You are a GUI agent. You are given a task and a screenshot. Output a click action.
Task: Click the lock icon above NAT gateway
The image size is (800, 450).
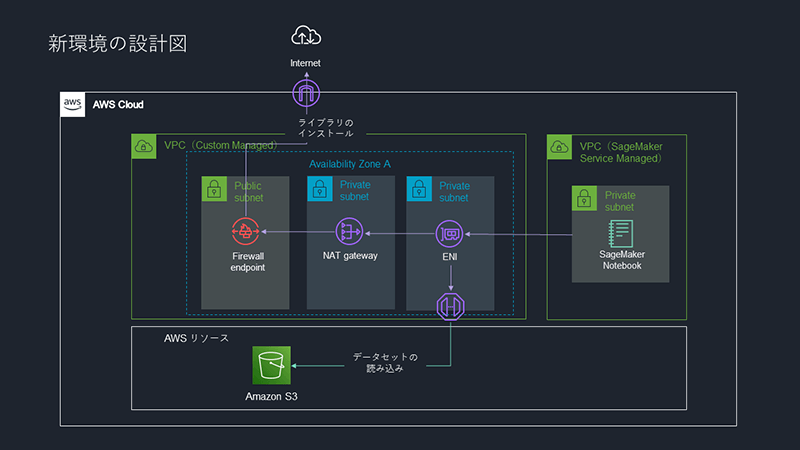[x=320, y=189]
